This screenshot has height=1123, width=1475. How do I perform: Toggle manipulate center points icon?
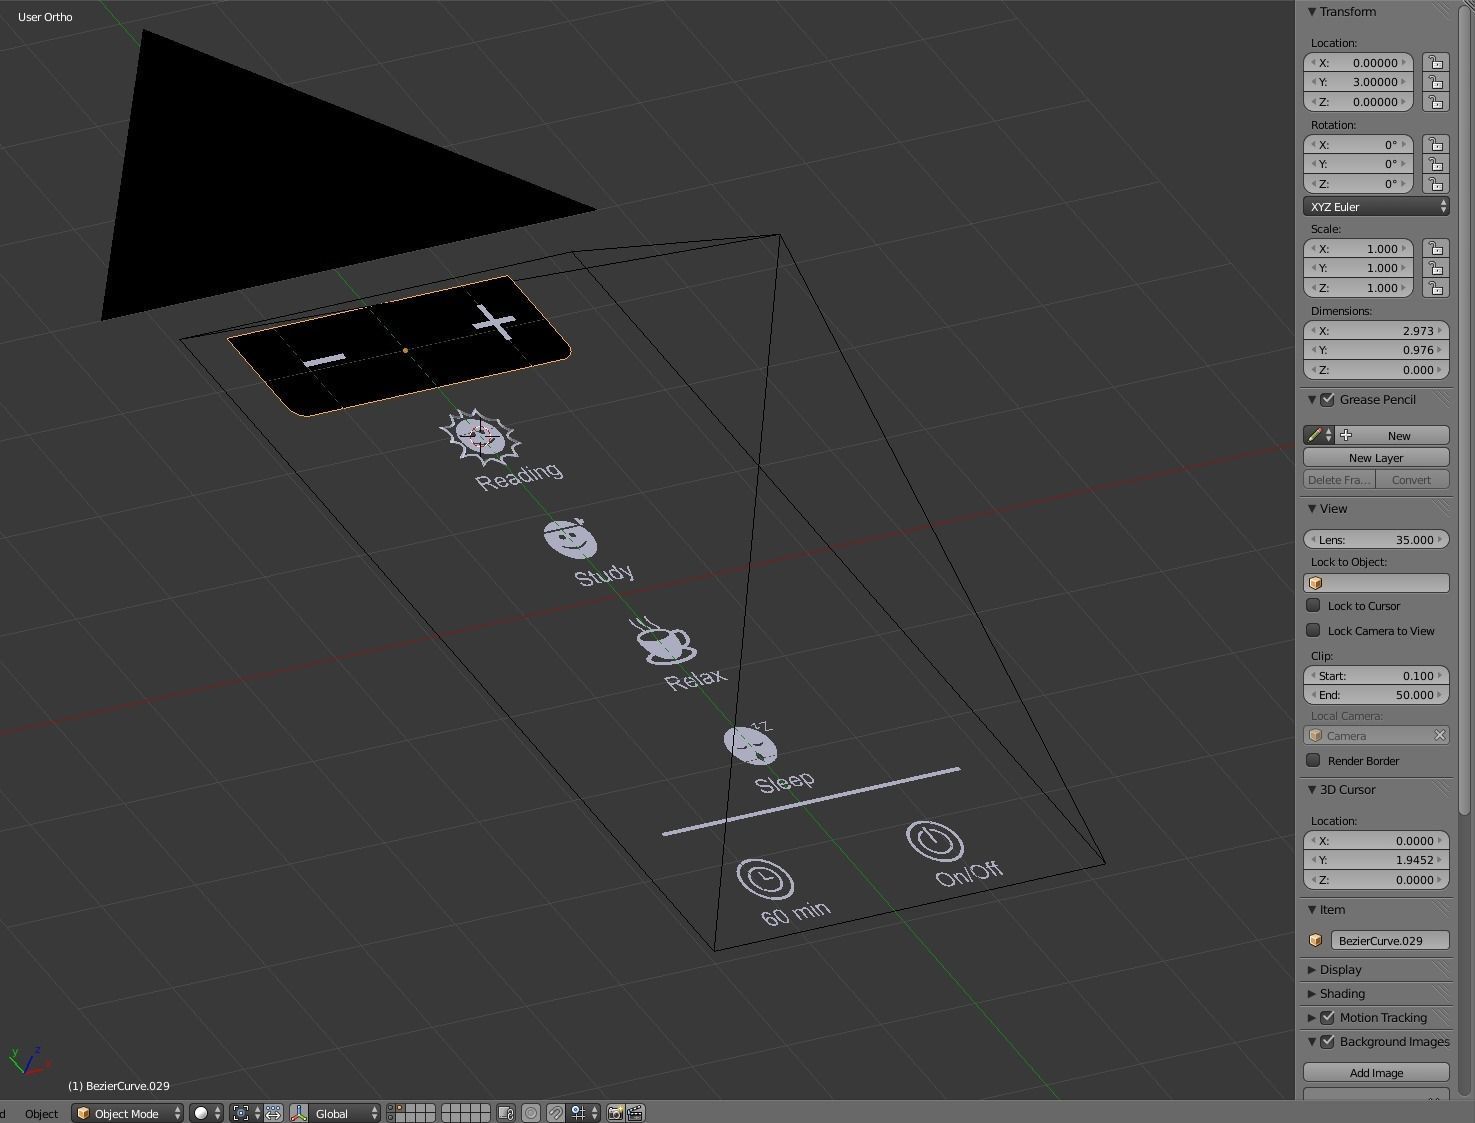(273, 1113)
